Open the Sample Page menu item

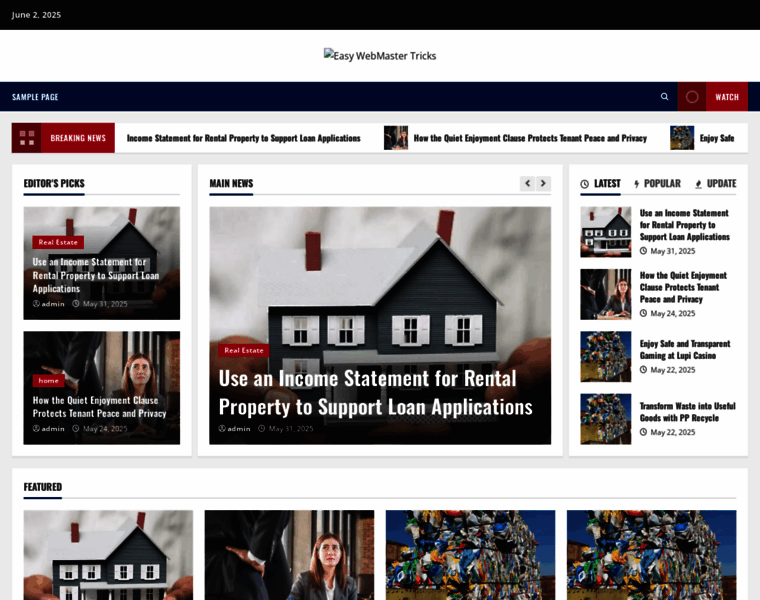point(35,97)
